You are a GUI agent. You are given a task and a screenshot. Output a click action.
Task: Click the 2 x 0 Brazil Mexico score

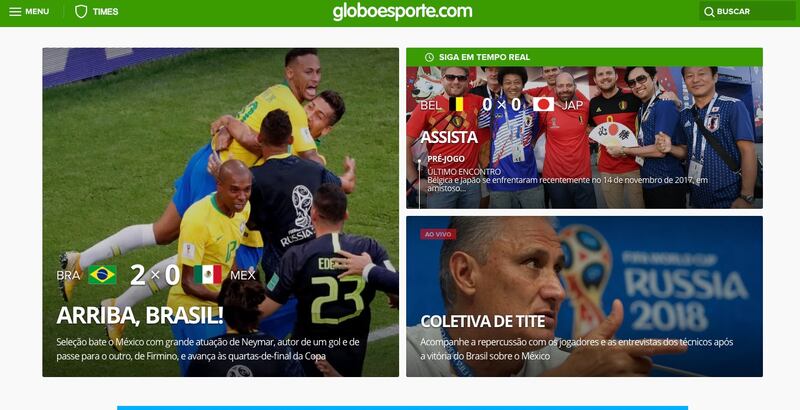coord(155,275)
